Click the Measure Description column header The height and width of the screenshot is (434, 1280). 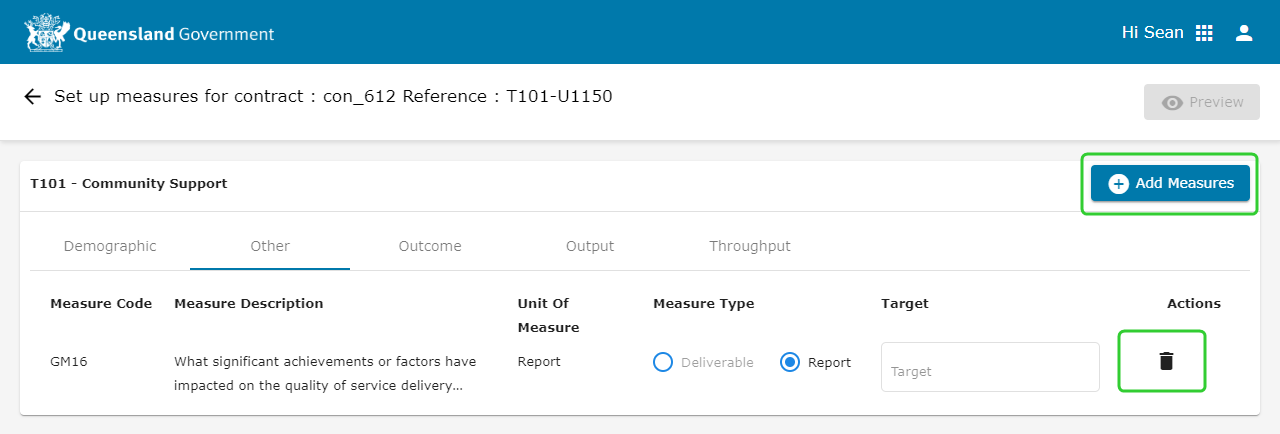[249, 304]
